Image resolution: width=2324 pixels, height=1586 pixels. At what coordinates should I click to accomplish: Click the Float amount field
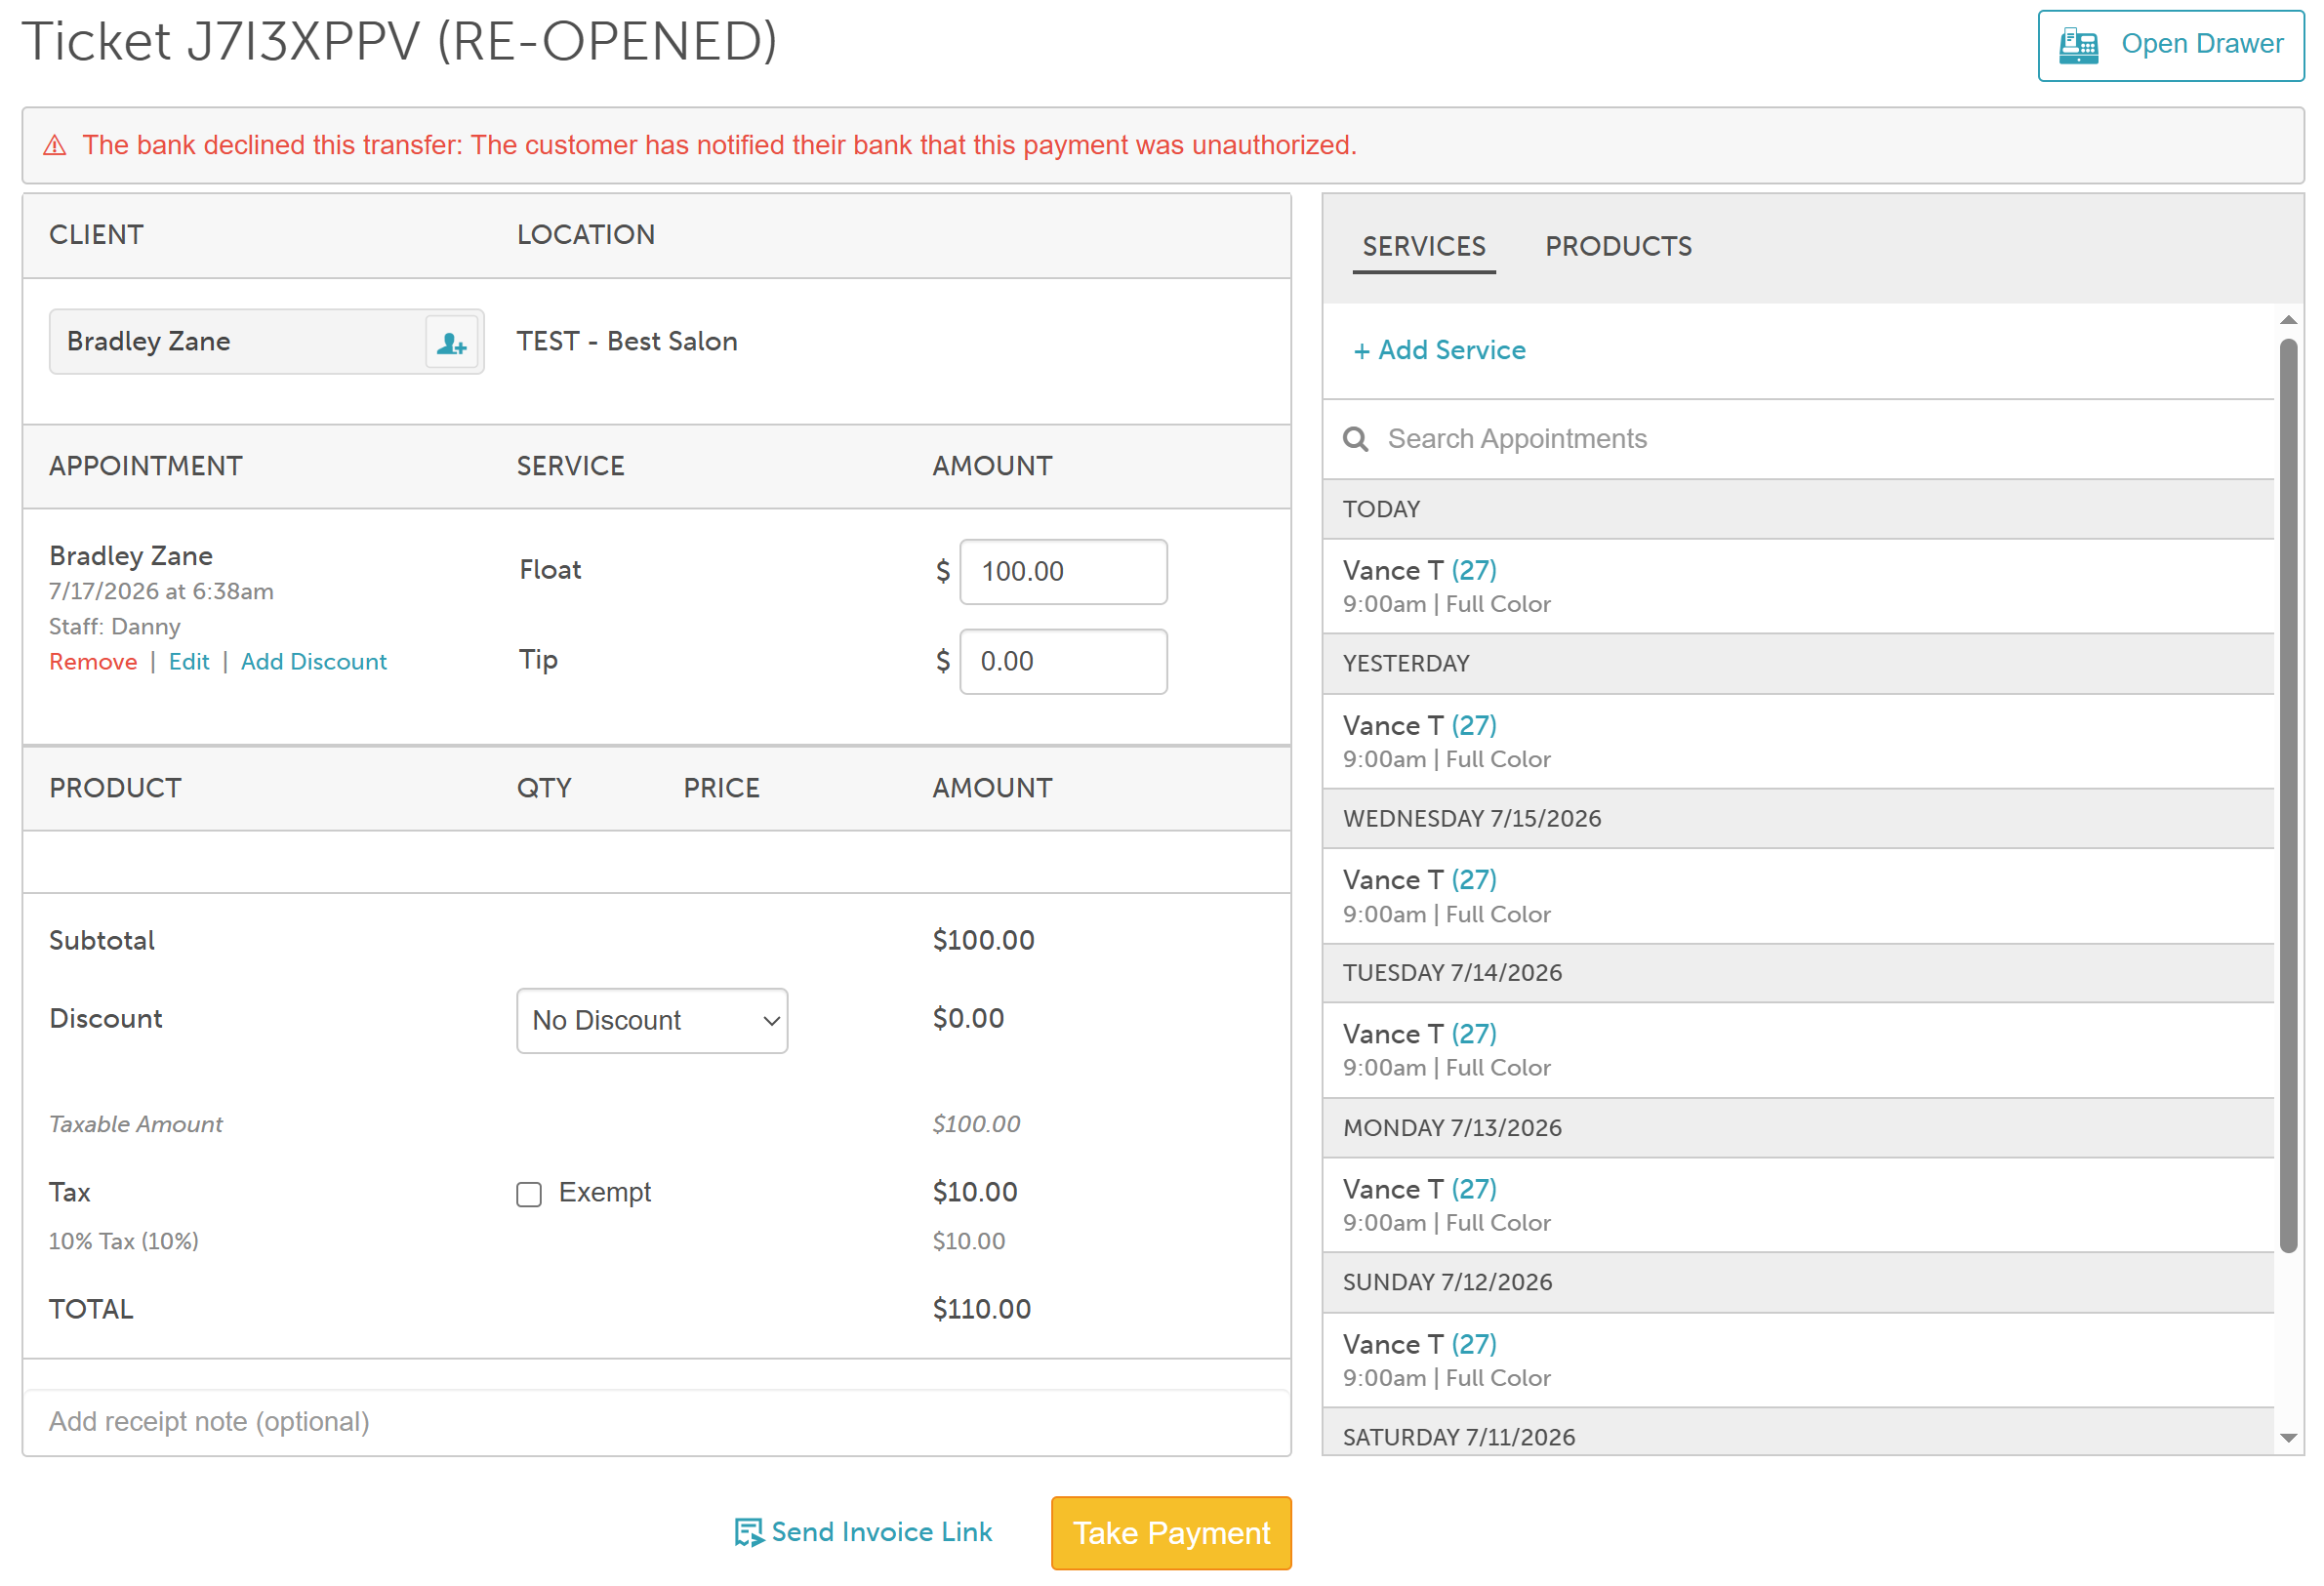click(x=1063, y=572)
